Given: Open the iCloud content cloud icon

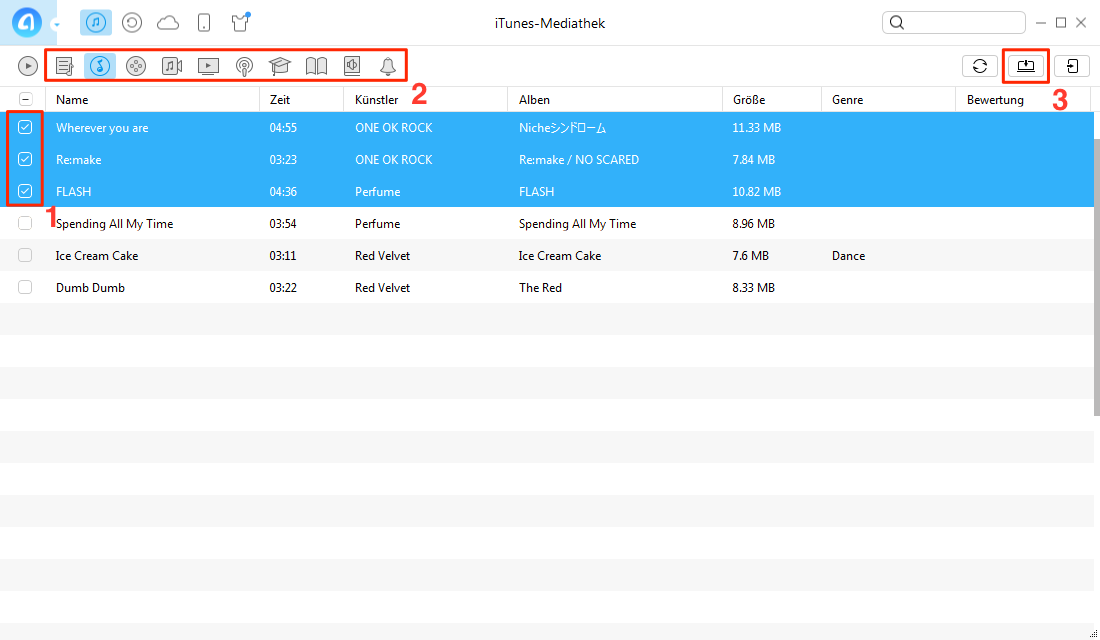Looking at the screenshot, I should 168,23.
